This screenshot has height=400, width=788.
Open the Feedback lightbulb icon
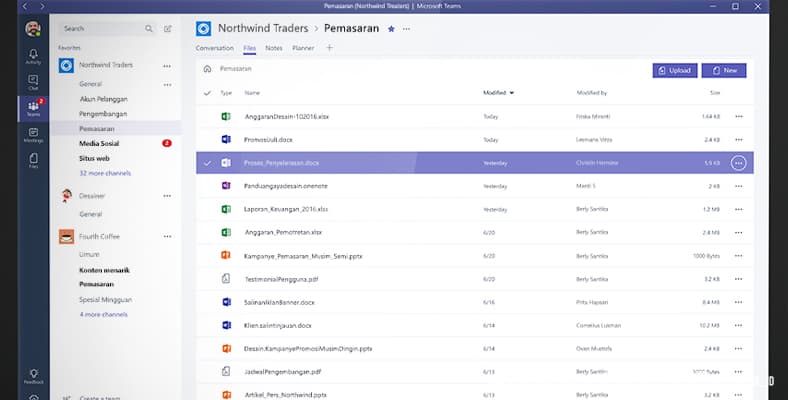33,376
